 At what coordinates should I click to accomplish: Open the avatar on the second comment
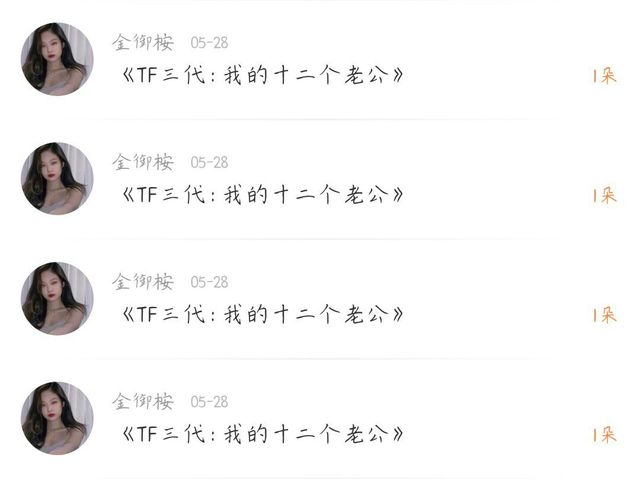(x=57, y=178)
